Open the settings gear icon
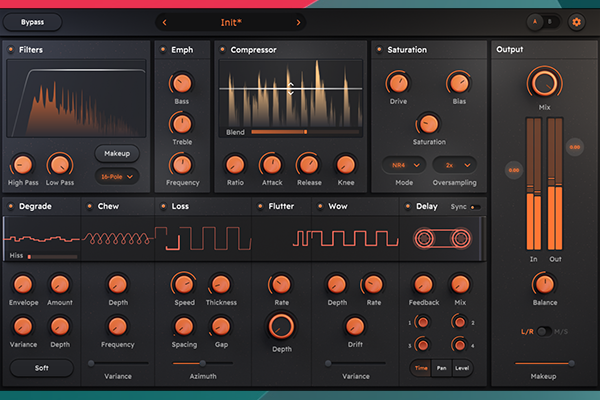 coord(576,21)
